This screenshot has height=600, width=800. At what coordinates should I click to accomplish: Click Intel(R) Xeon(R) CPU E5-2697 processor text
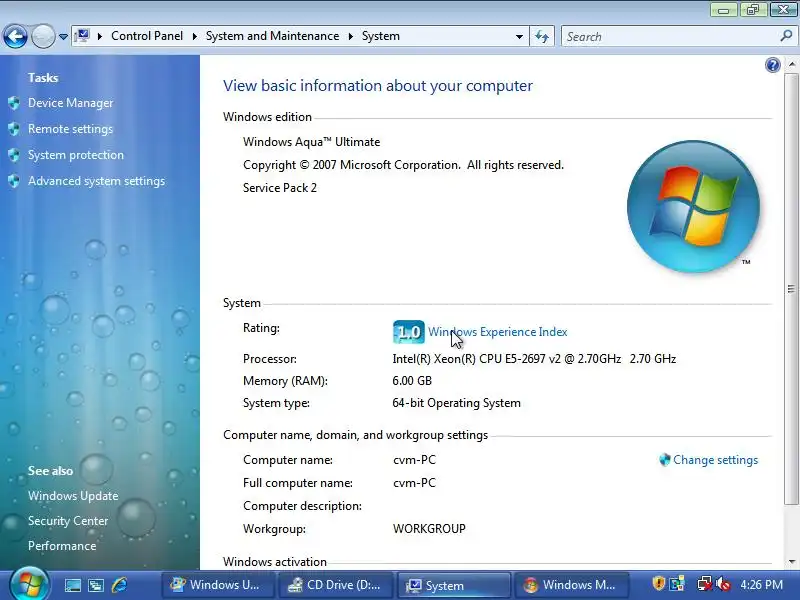coord(534,359)
